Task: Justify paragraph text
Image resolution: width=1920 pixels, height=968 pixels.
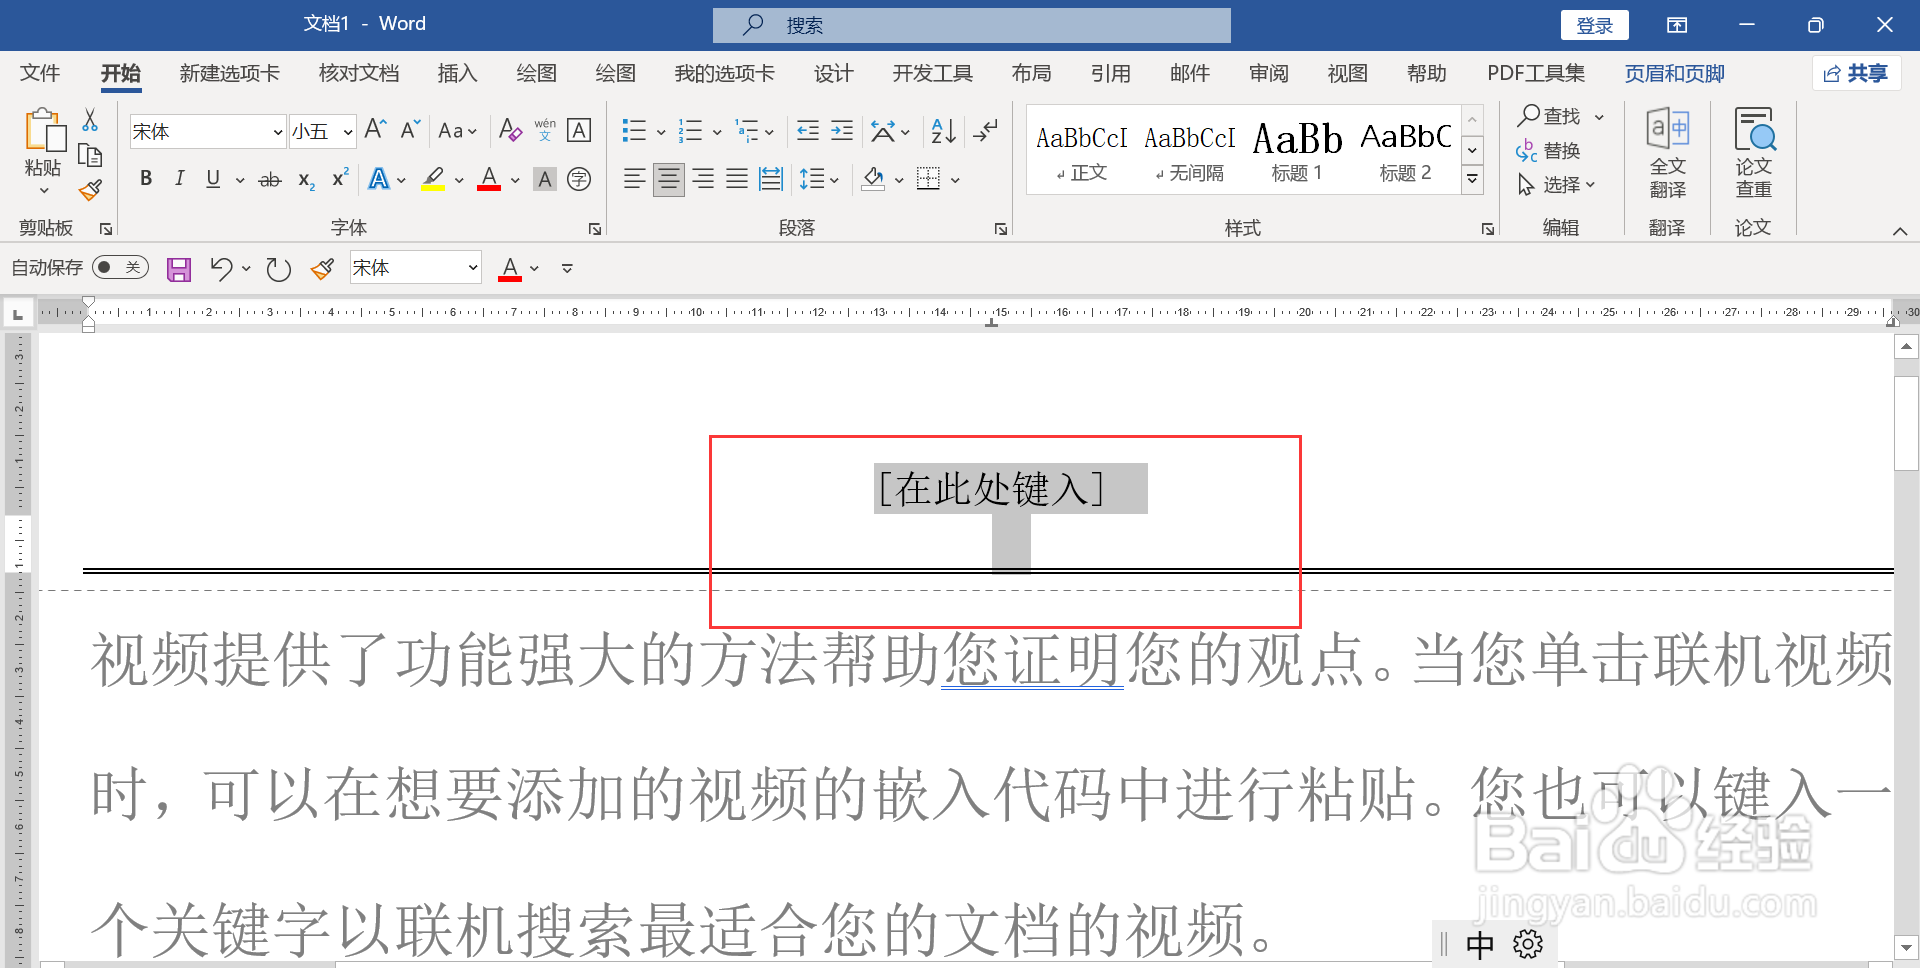Action: (737, 180)
